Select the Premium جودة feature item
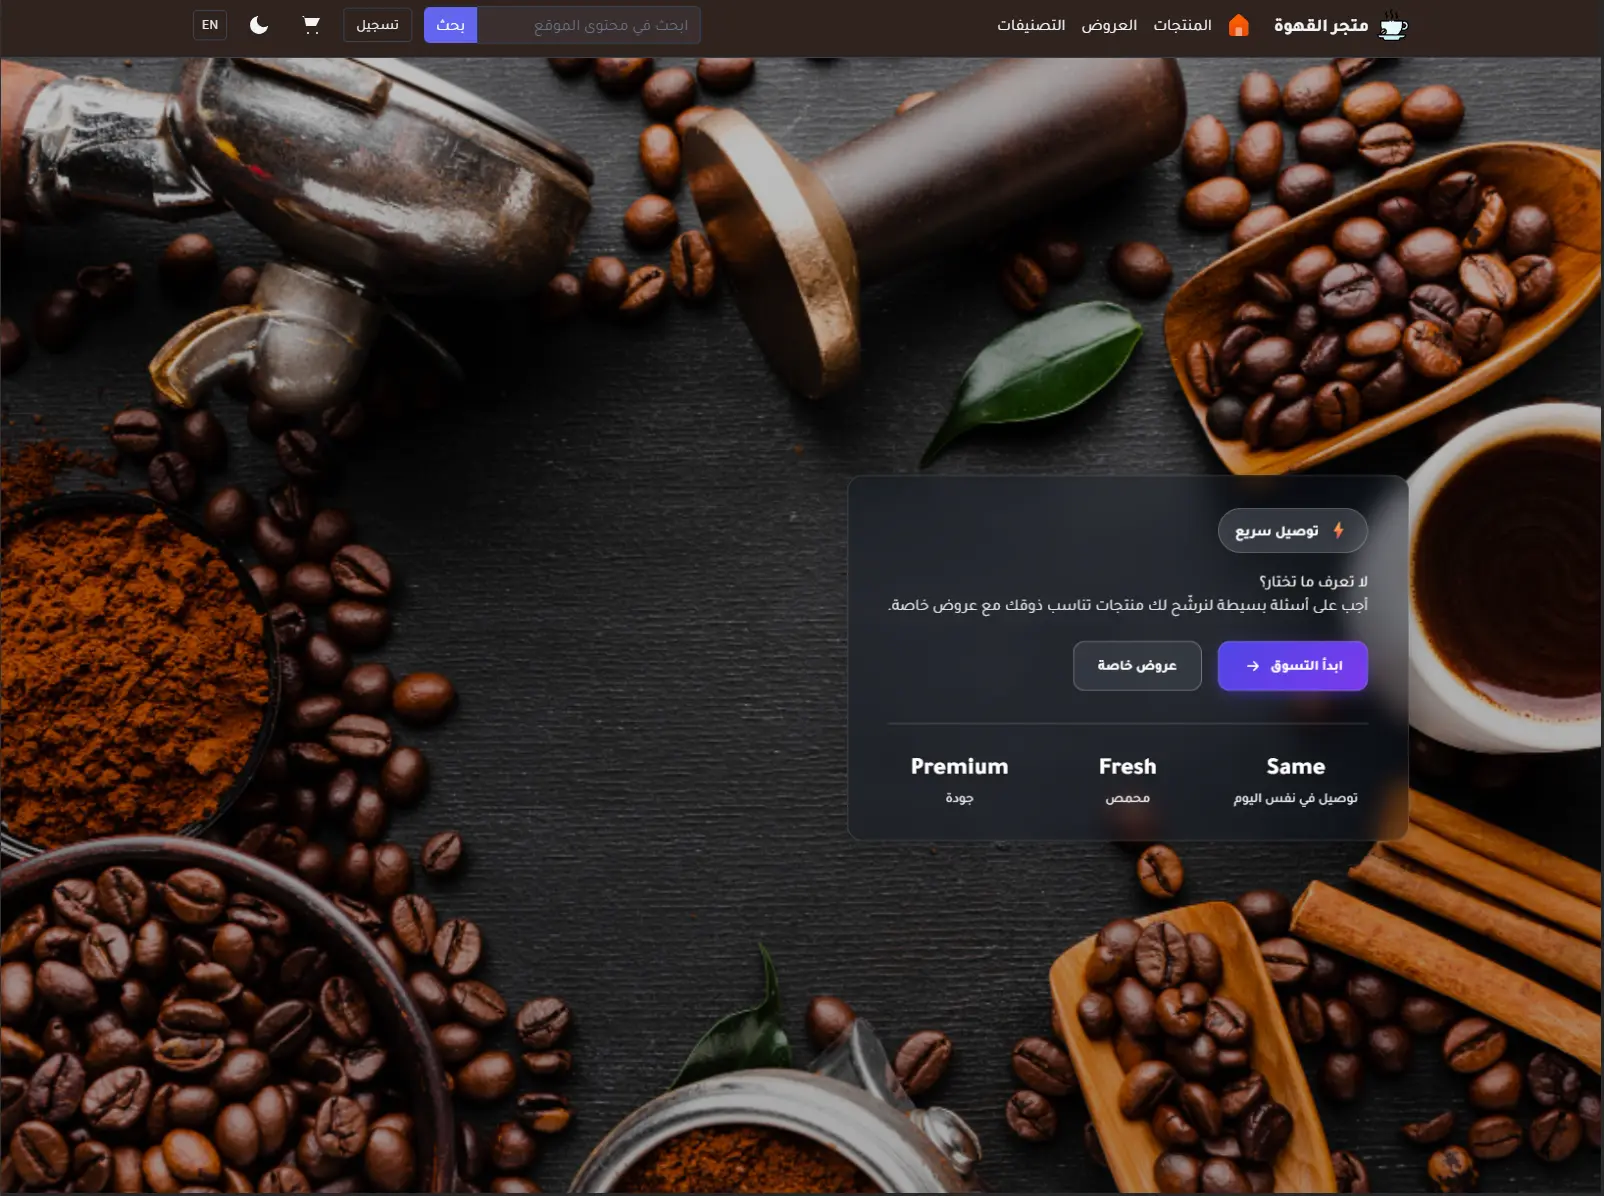This screenshot has width=1604, height=1196. (x=959, y=779)
